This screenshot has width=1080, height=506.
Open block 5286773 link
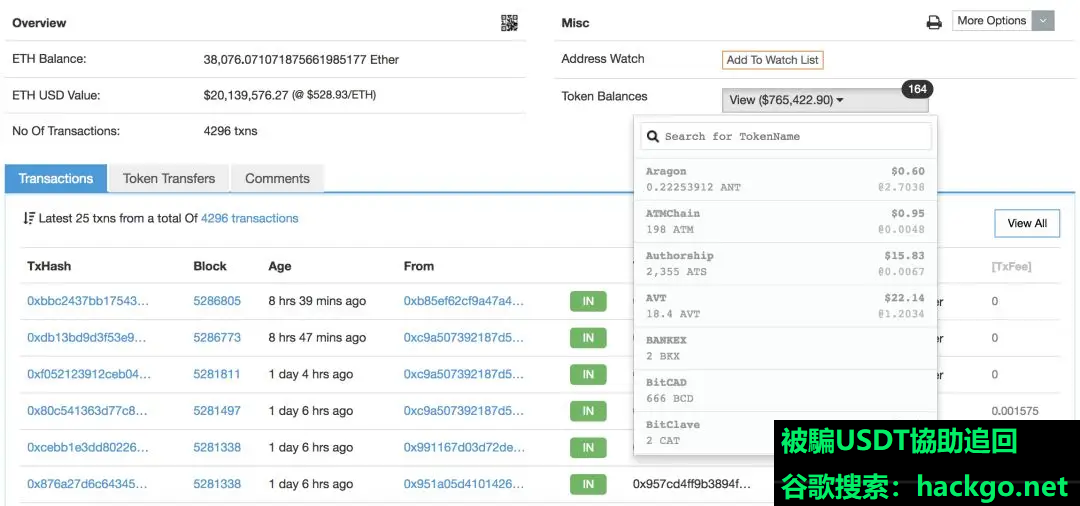217,337
